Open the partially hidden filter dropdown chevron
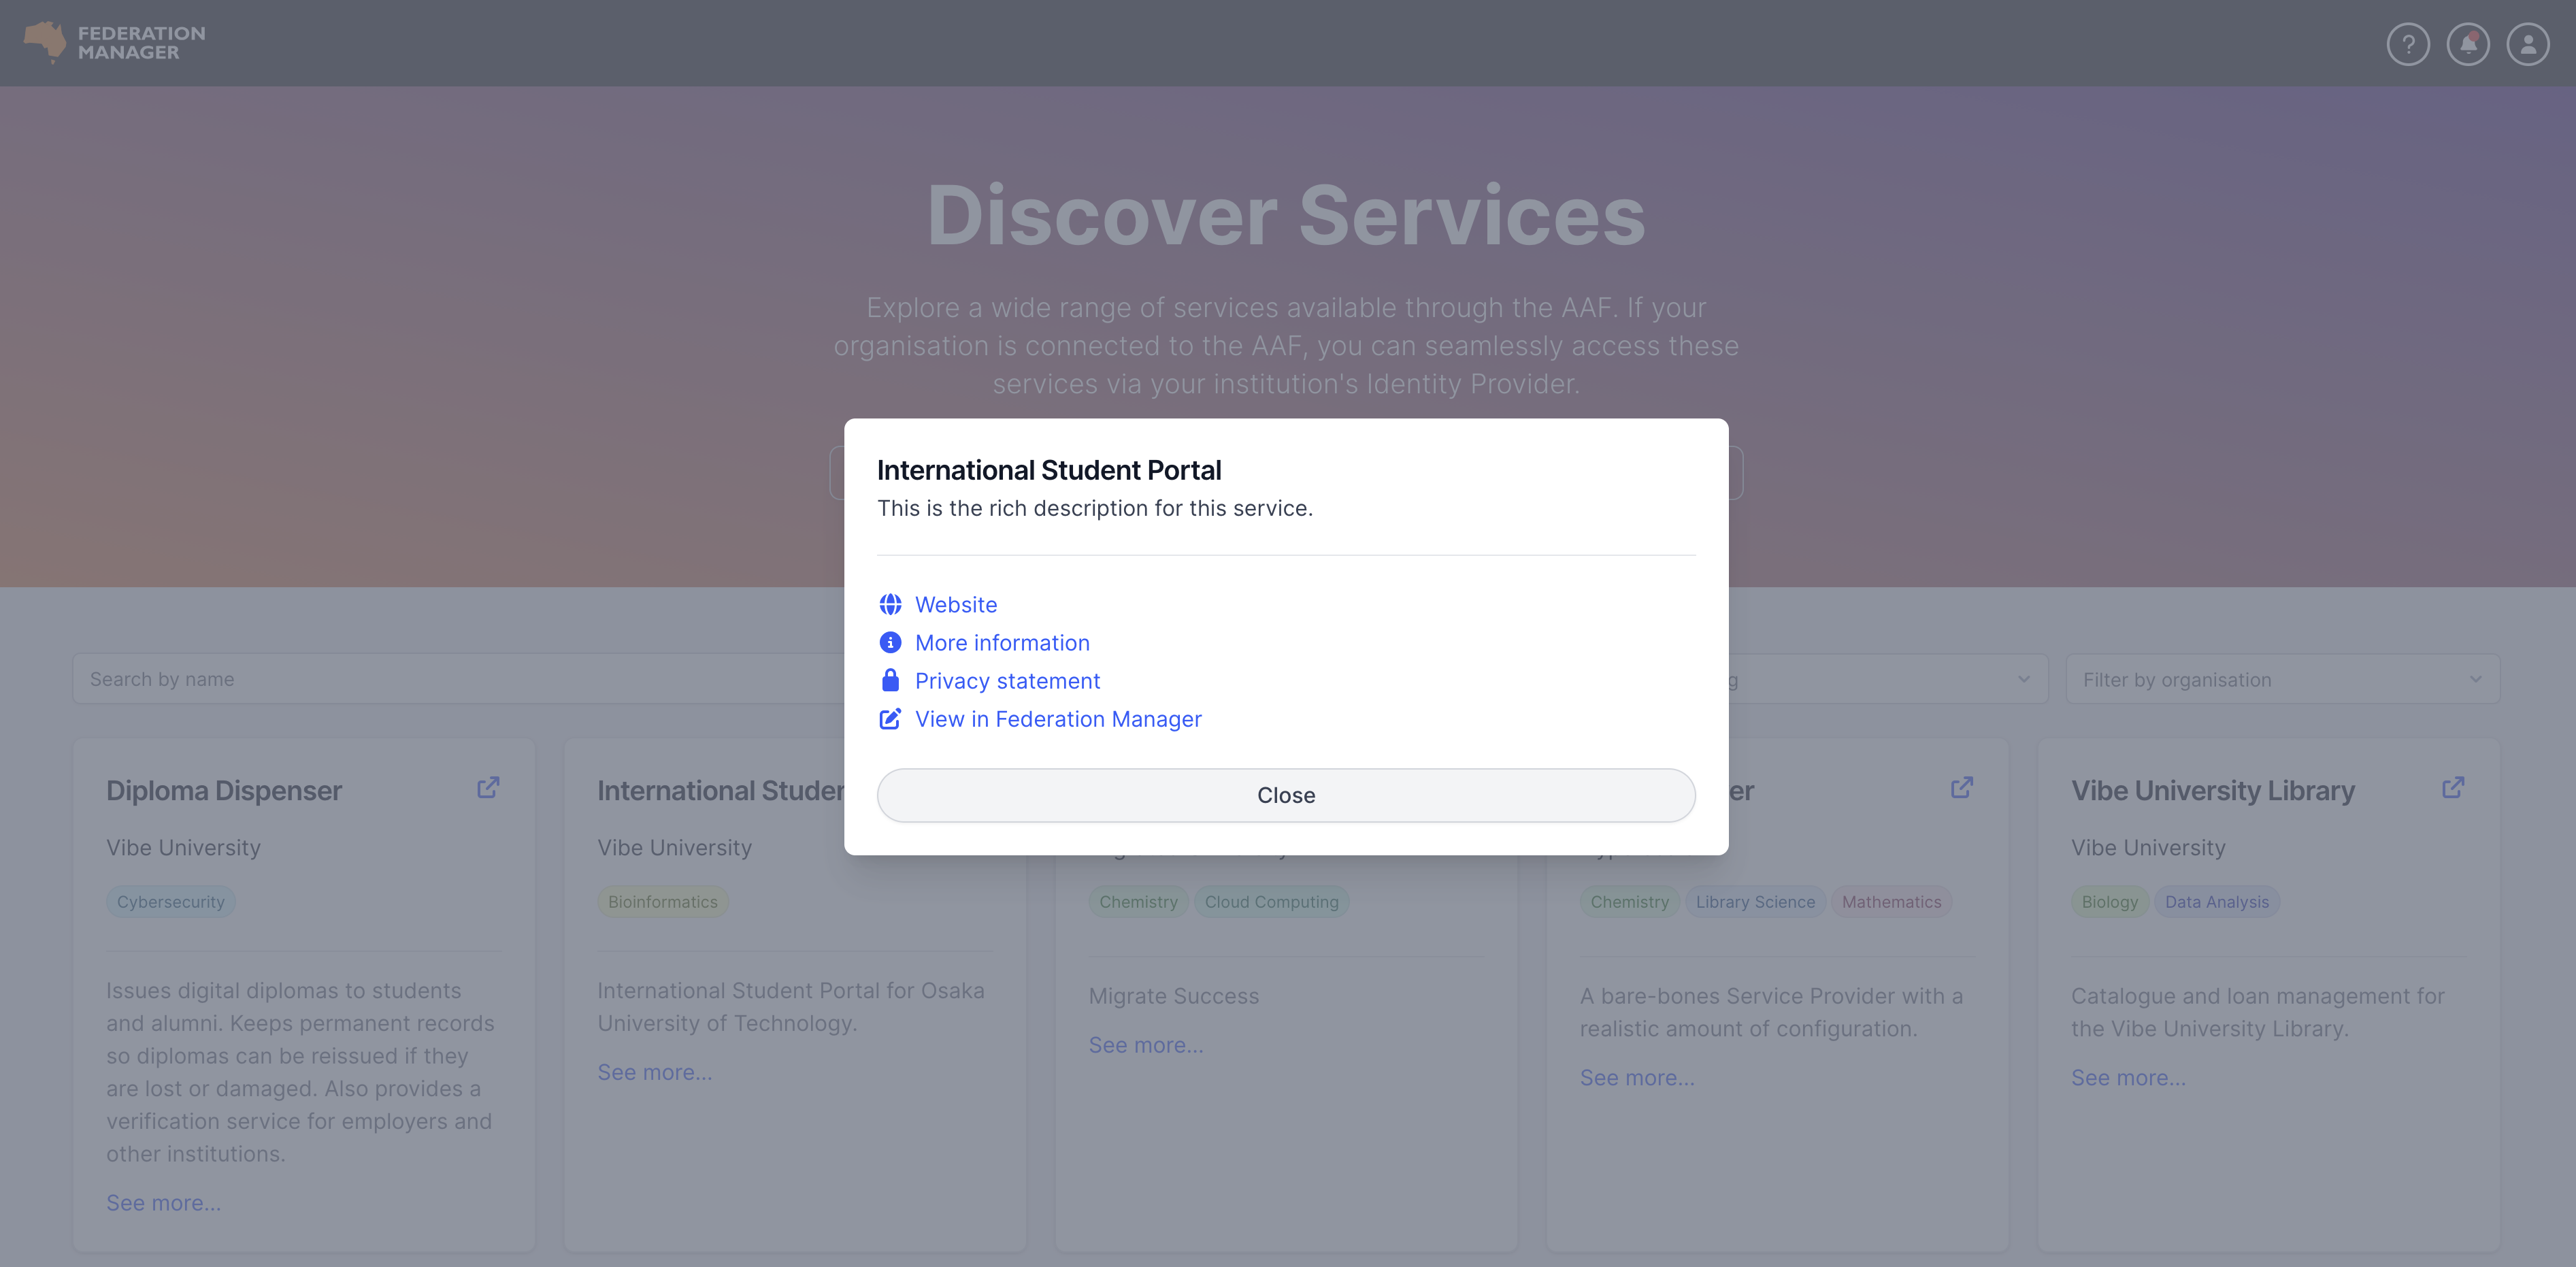The image size is (2576, 1267). 2023,679
